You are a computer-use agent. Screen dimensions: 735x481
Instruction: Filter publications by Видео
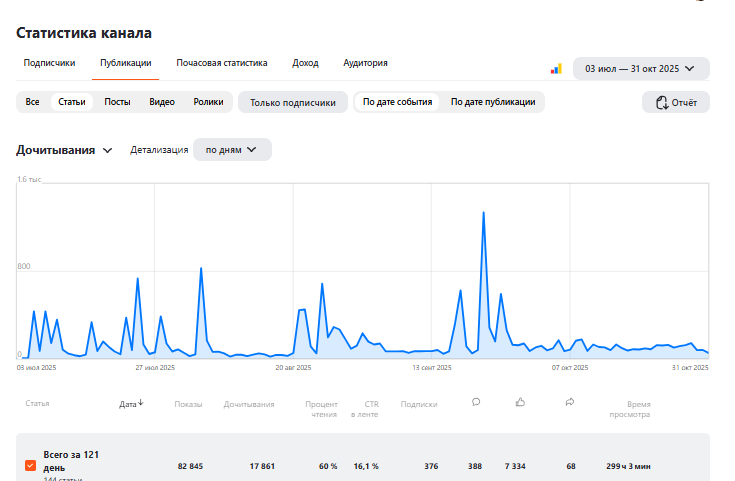[162, 102]
